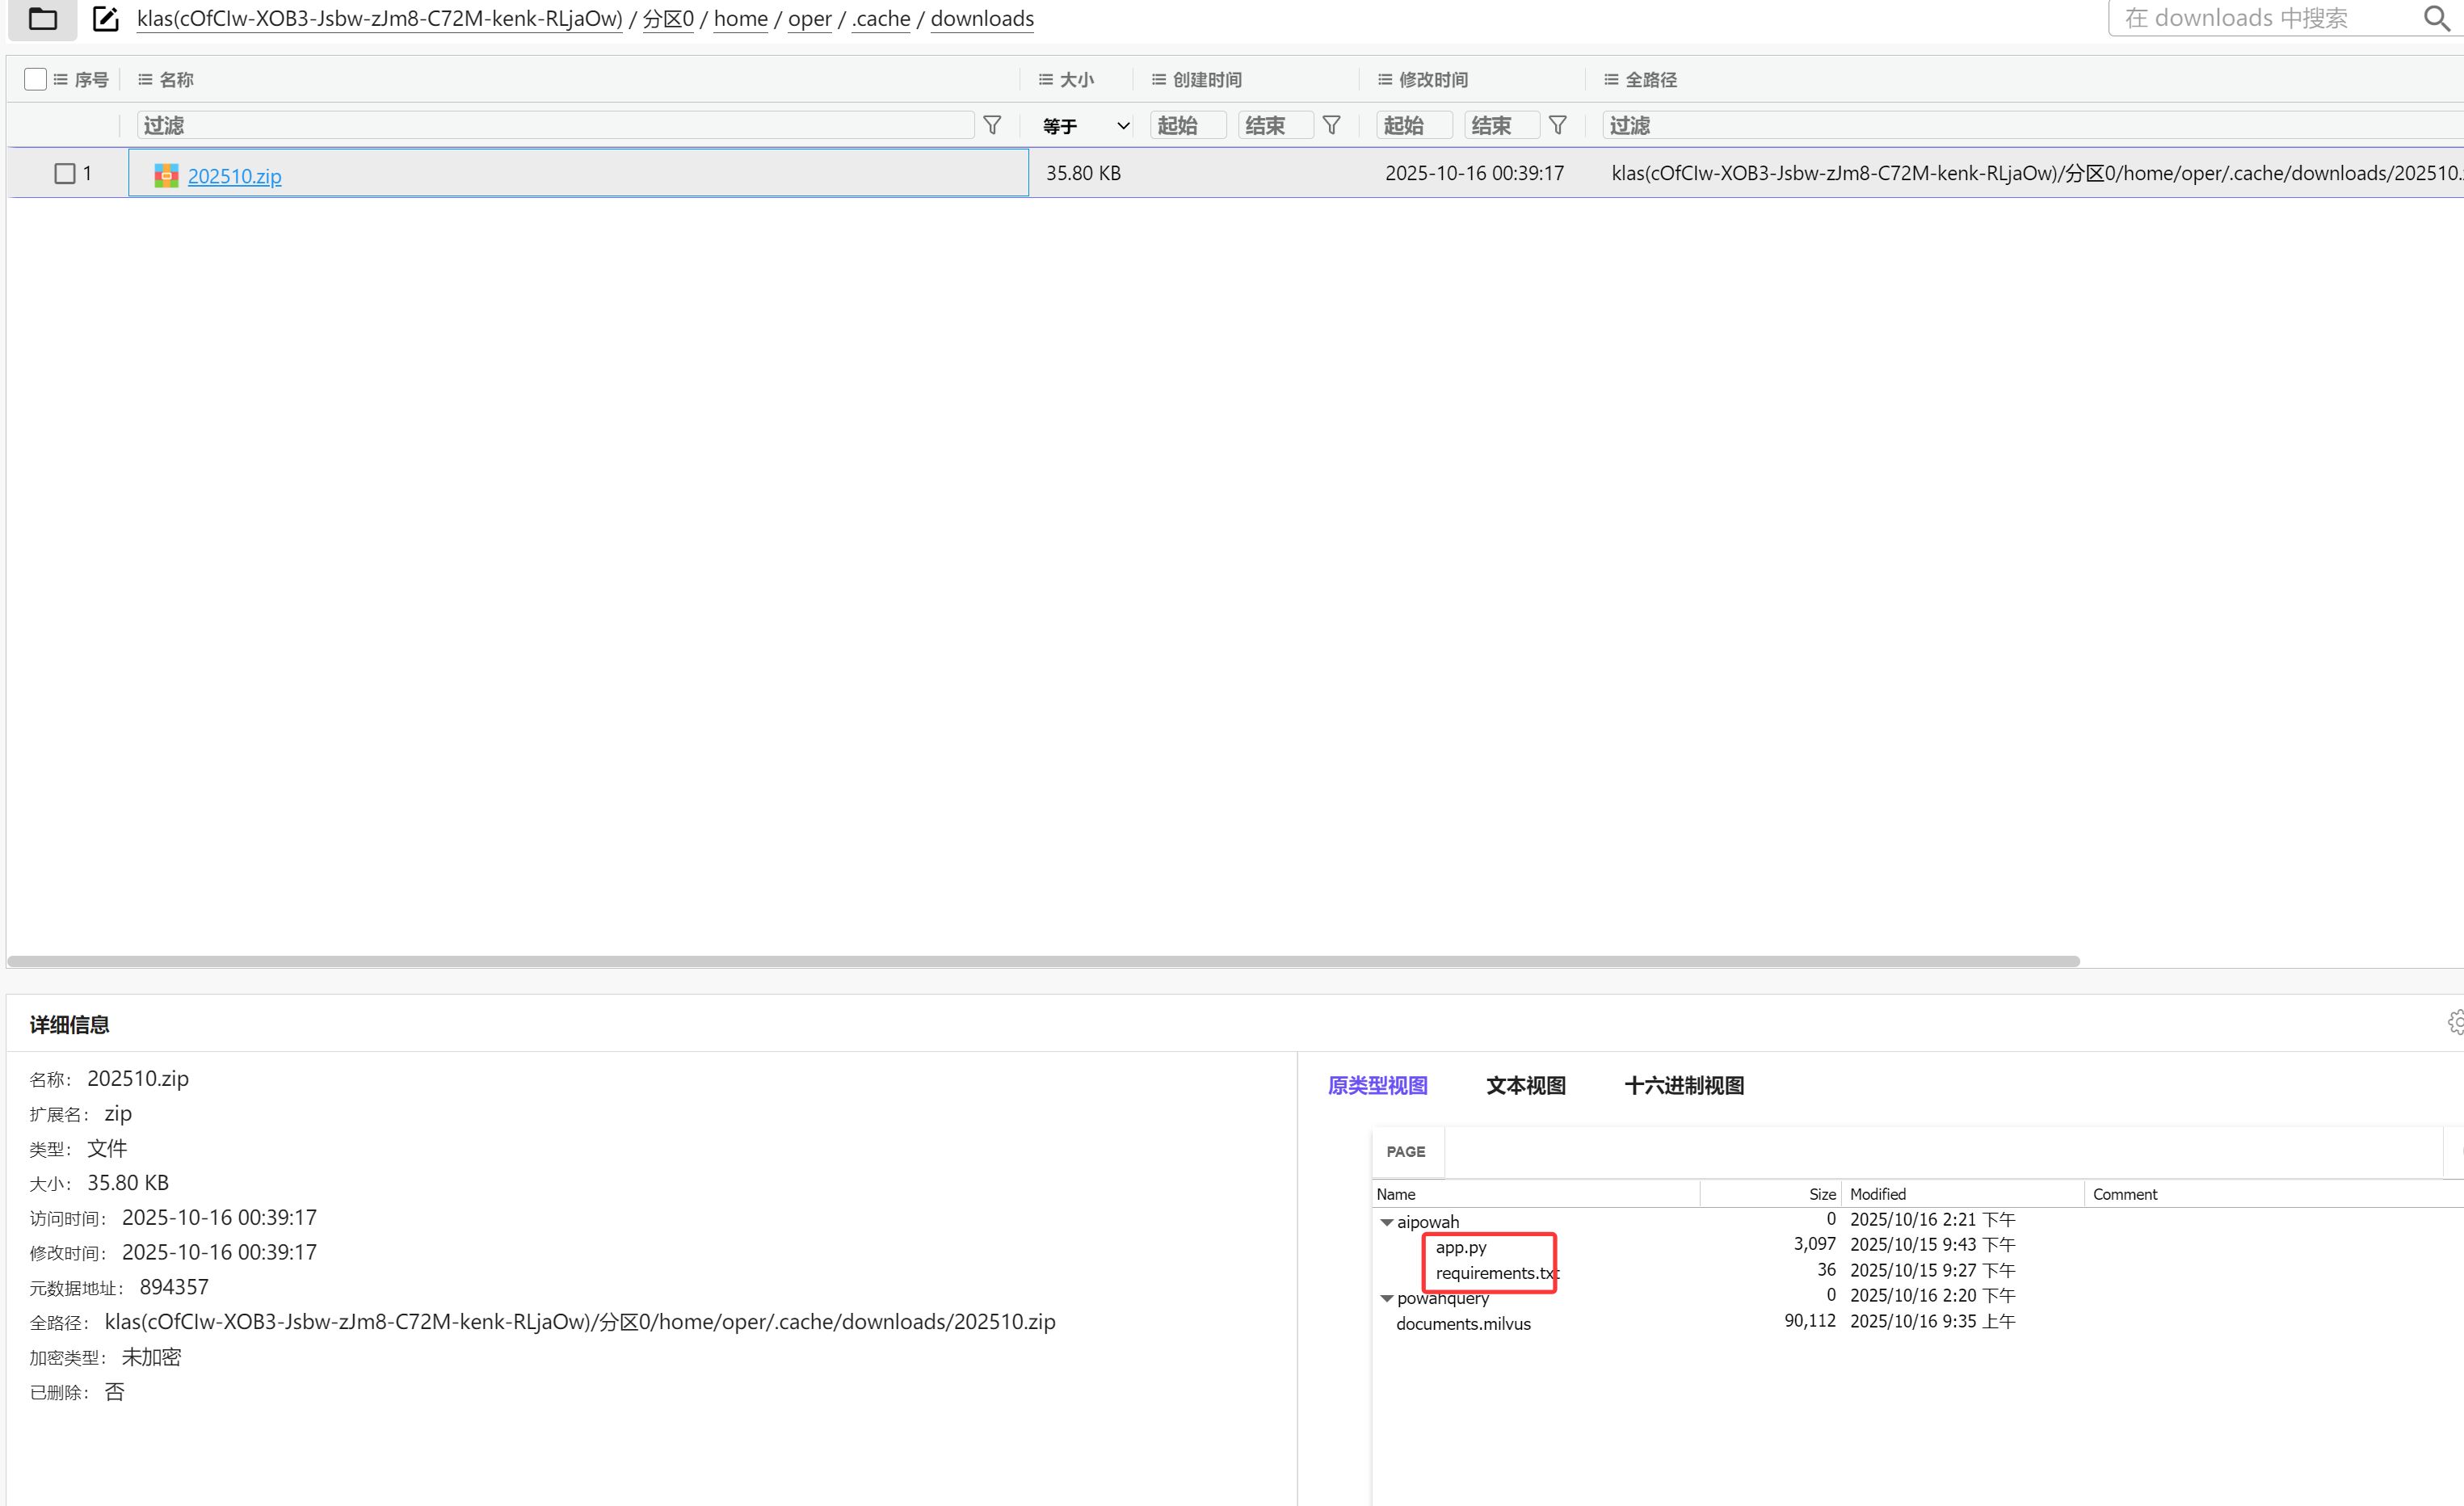Click the search magnifier icon
2464x1506 pixels.
[2436, 18]
